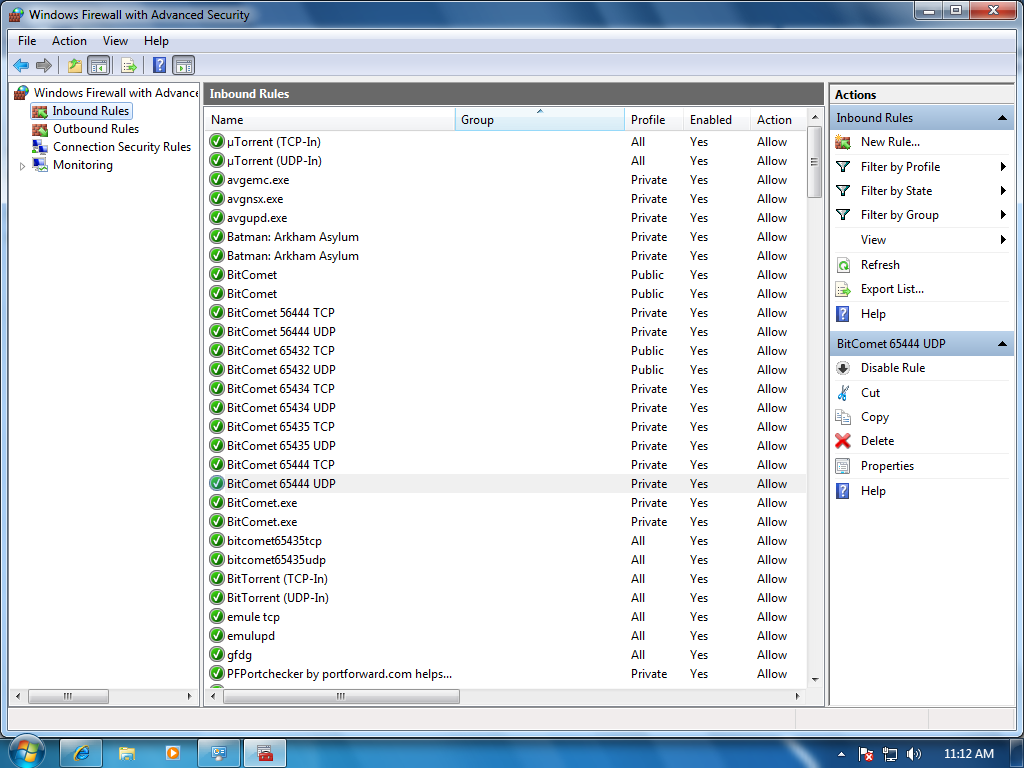Viewport: 1024px width, 768px height.
Task: Open Internet Explorer from the taskbar
Action: point(81,754)
